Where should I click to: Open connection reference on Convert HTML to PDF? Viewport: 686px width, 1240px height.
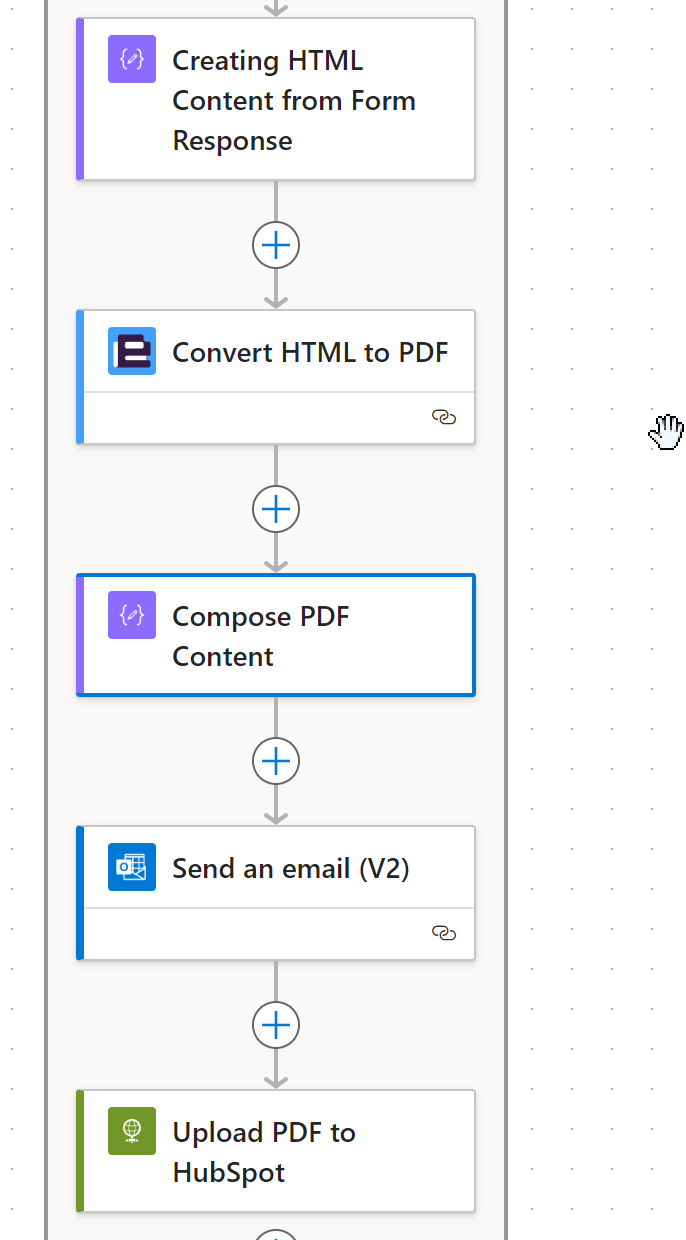pyautogui.click(x=444, y=418)
